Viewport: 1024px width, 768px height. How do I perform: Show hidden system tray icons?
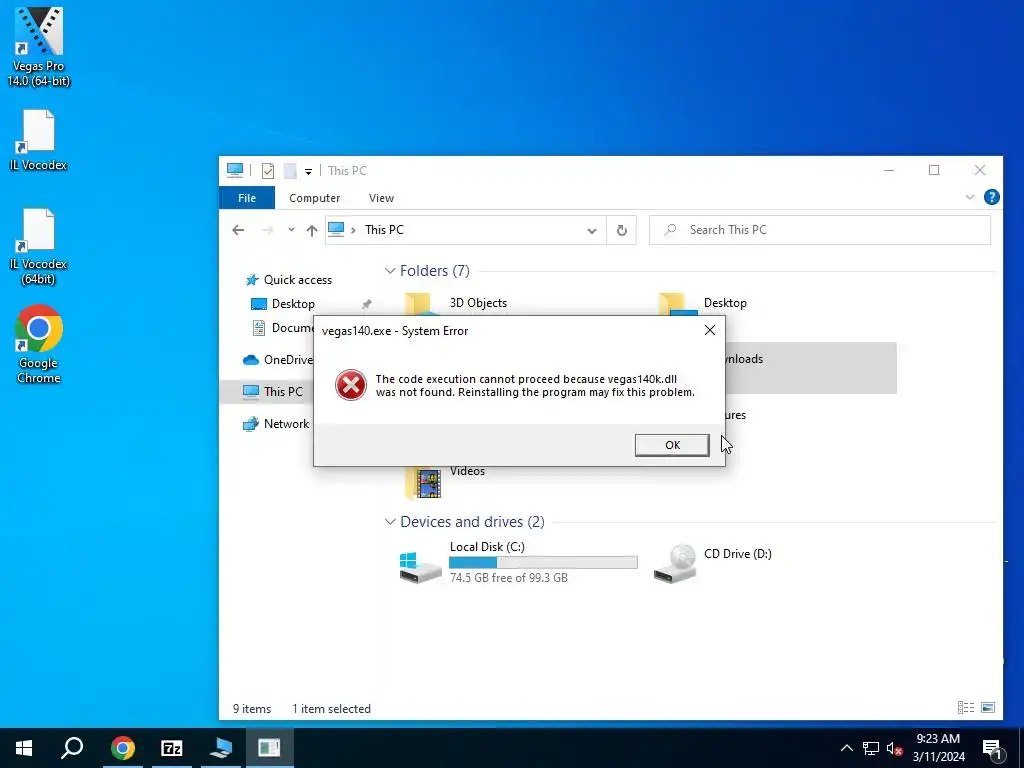846,748
